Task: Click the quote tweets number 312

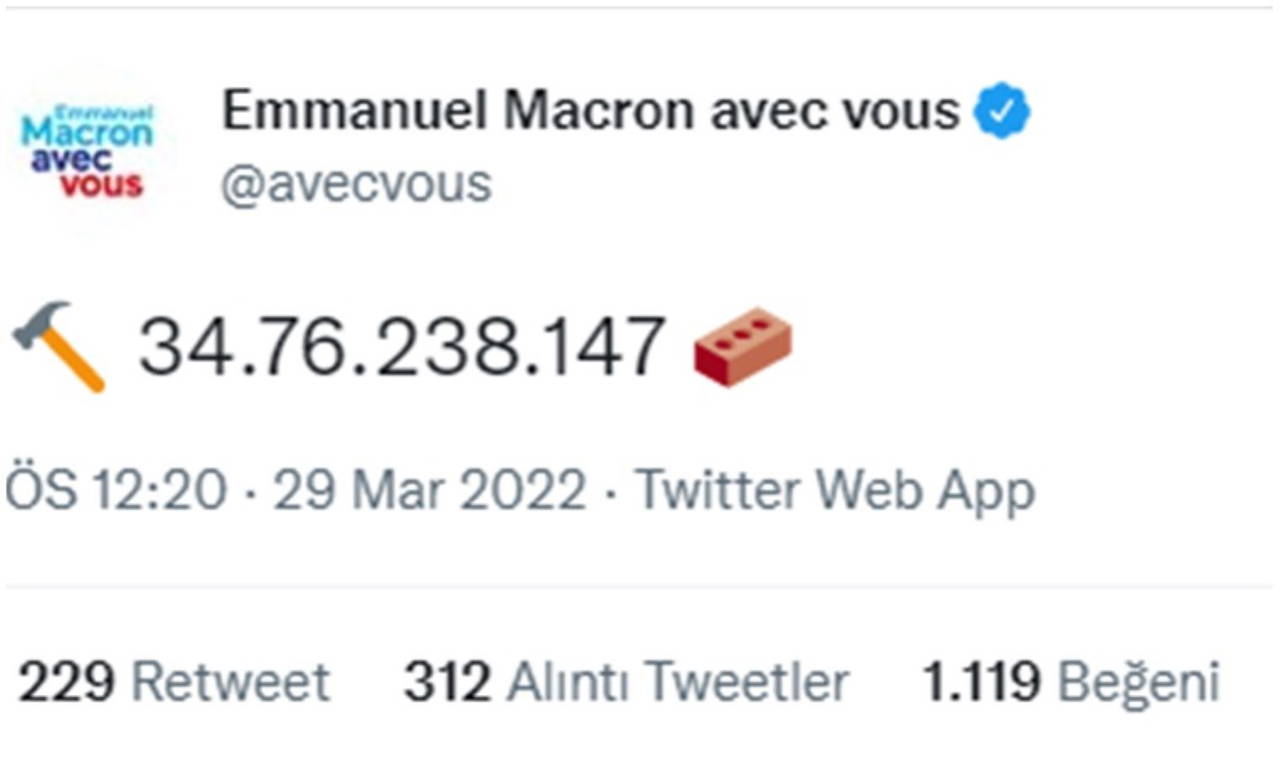Action: tap(447, 683)
